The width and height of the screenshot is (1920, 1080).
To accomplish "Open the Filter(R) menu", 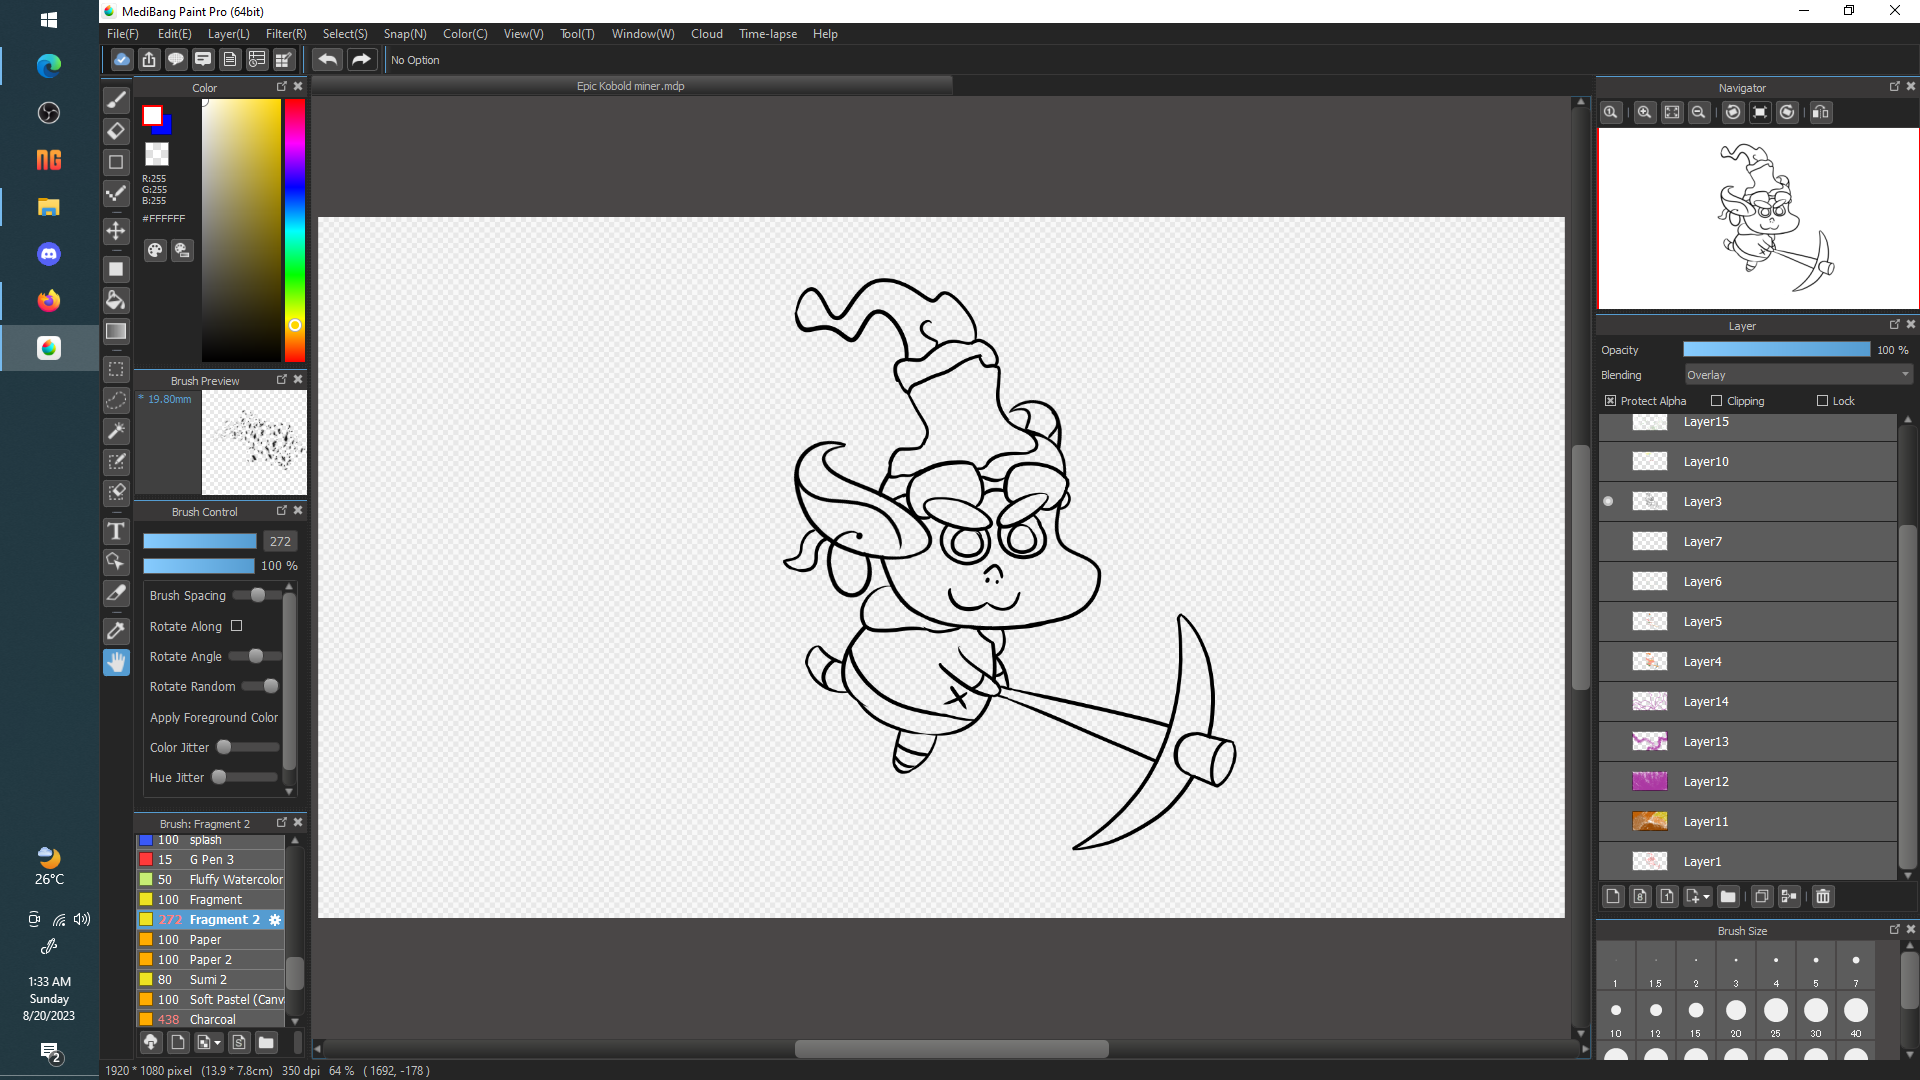I will 286,34.
